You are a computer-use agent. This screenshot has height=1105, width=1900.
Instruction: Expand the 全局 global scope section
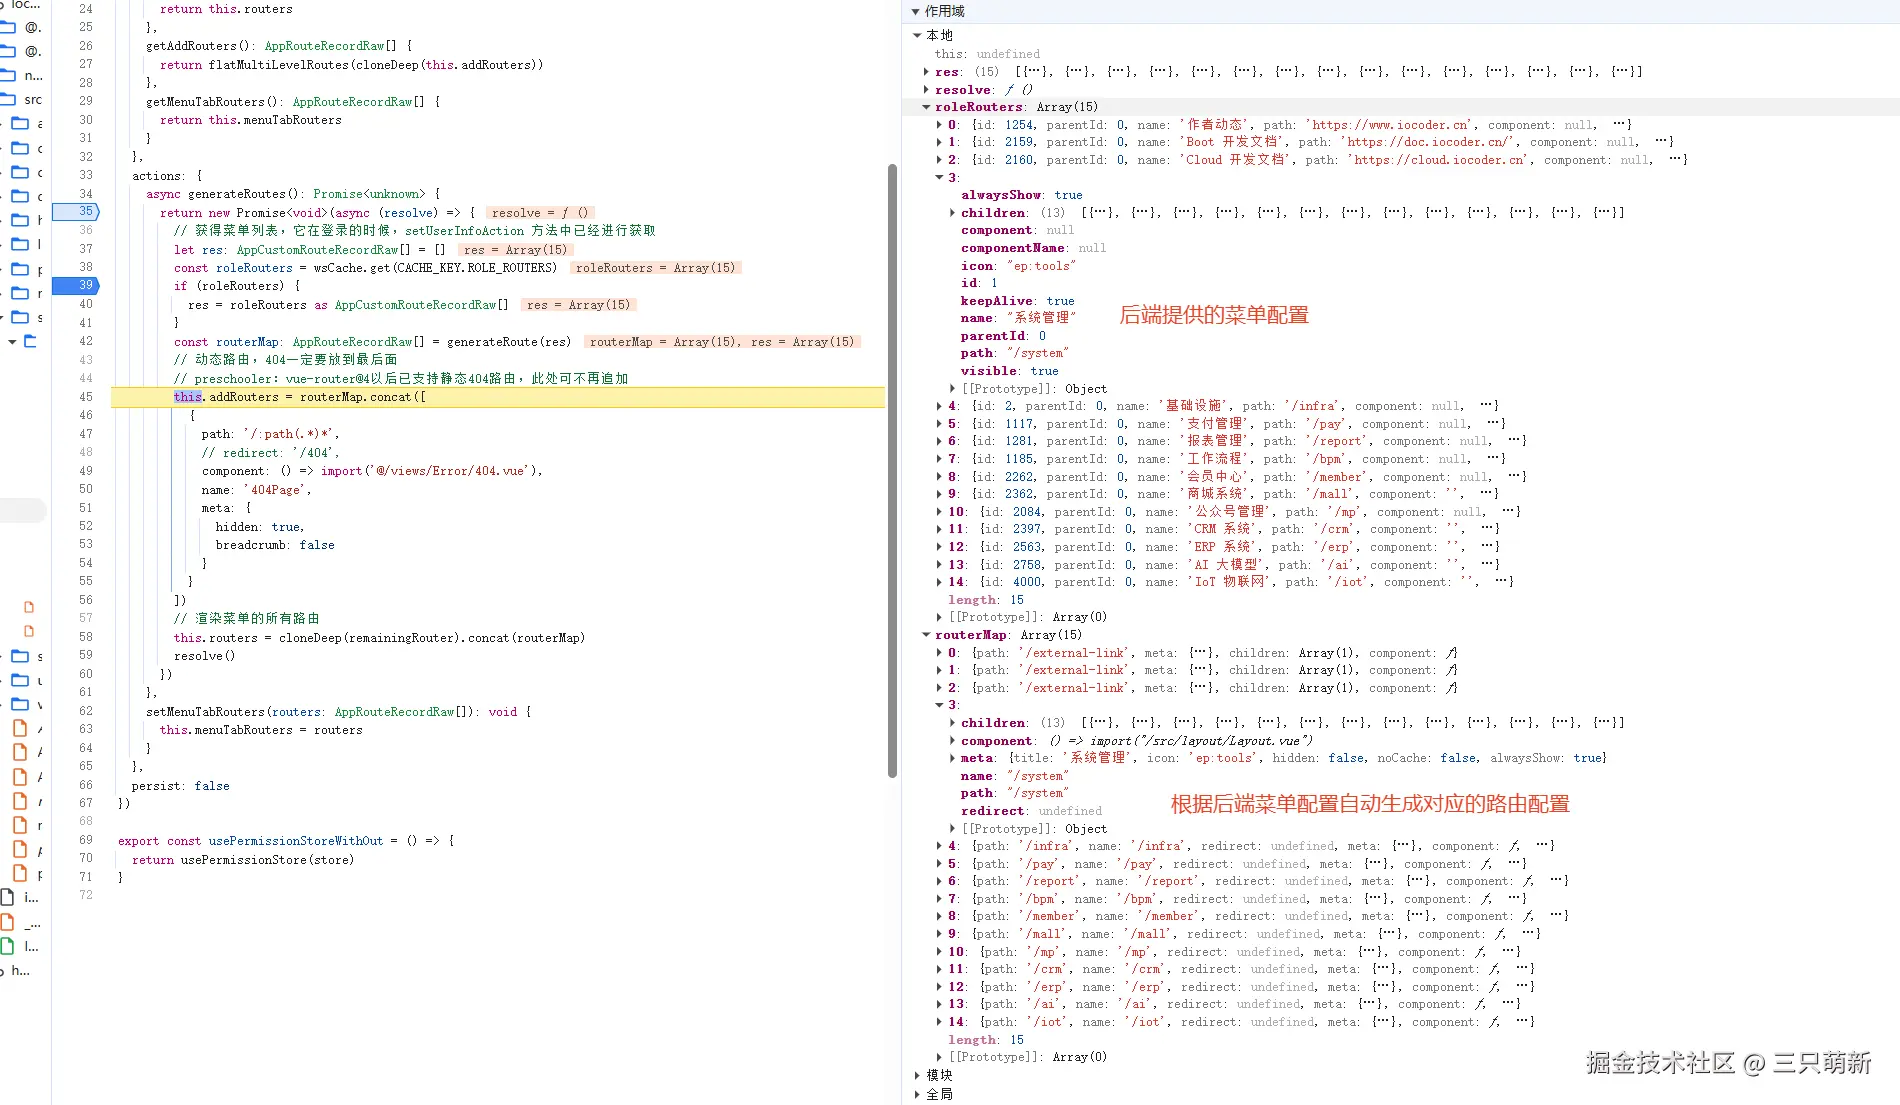pos(917,1094)
